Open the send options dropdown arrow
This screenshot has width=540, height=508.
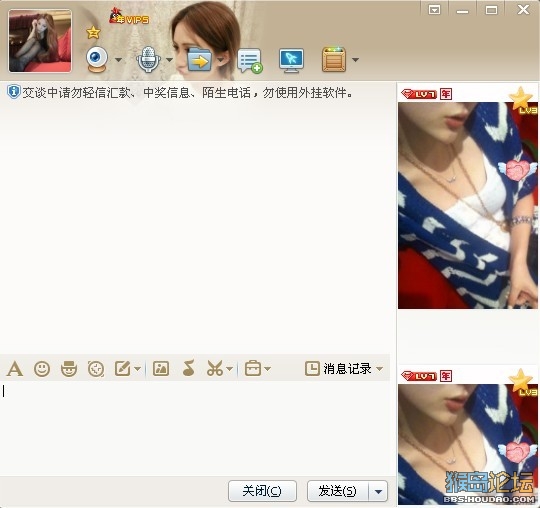378,491
